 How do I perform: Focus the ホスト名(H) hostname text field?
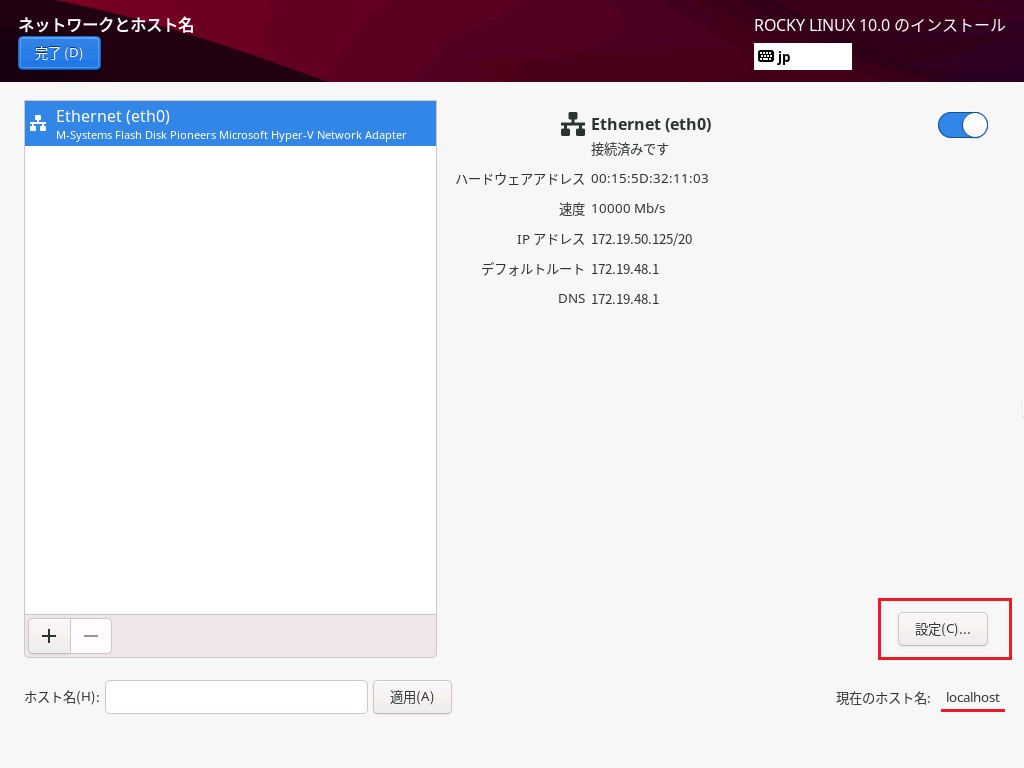[236, 697]
